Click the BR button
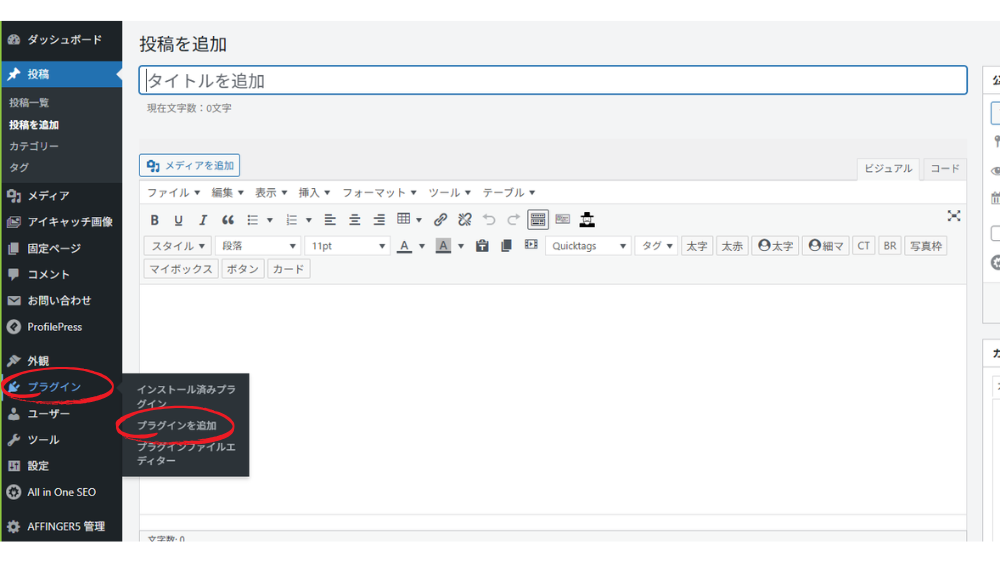The width and height of the screenshot is (1000, 562). (890, 246)
